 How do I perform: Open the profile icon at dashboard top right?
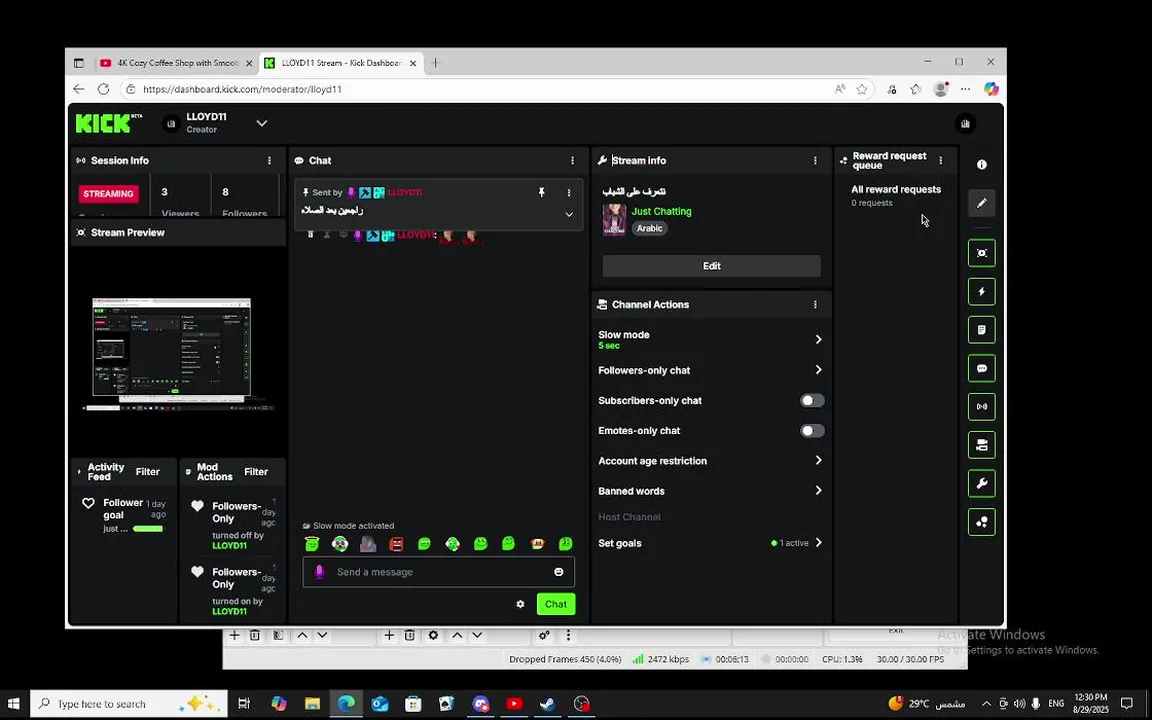[x=965, y=123]
